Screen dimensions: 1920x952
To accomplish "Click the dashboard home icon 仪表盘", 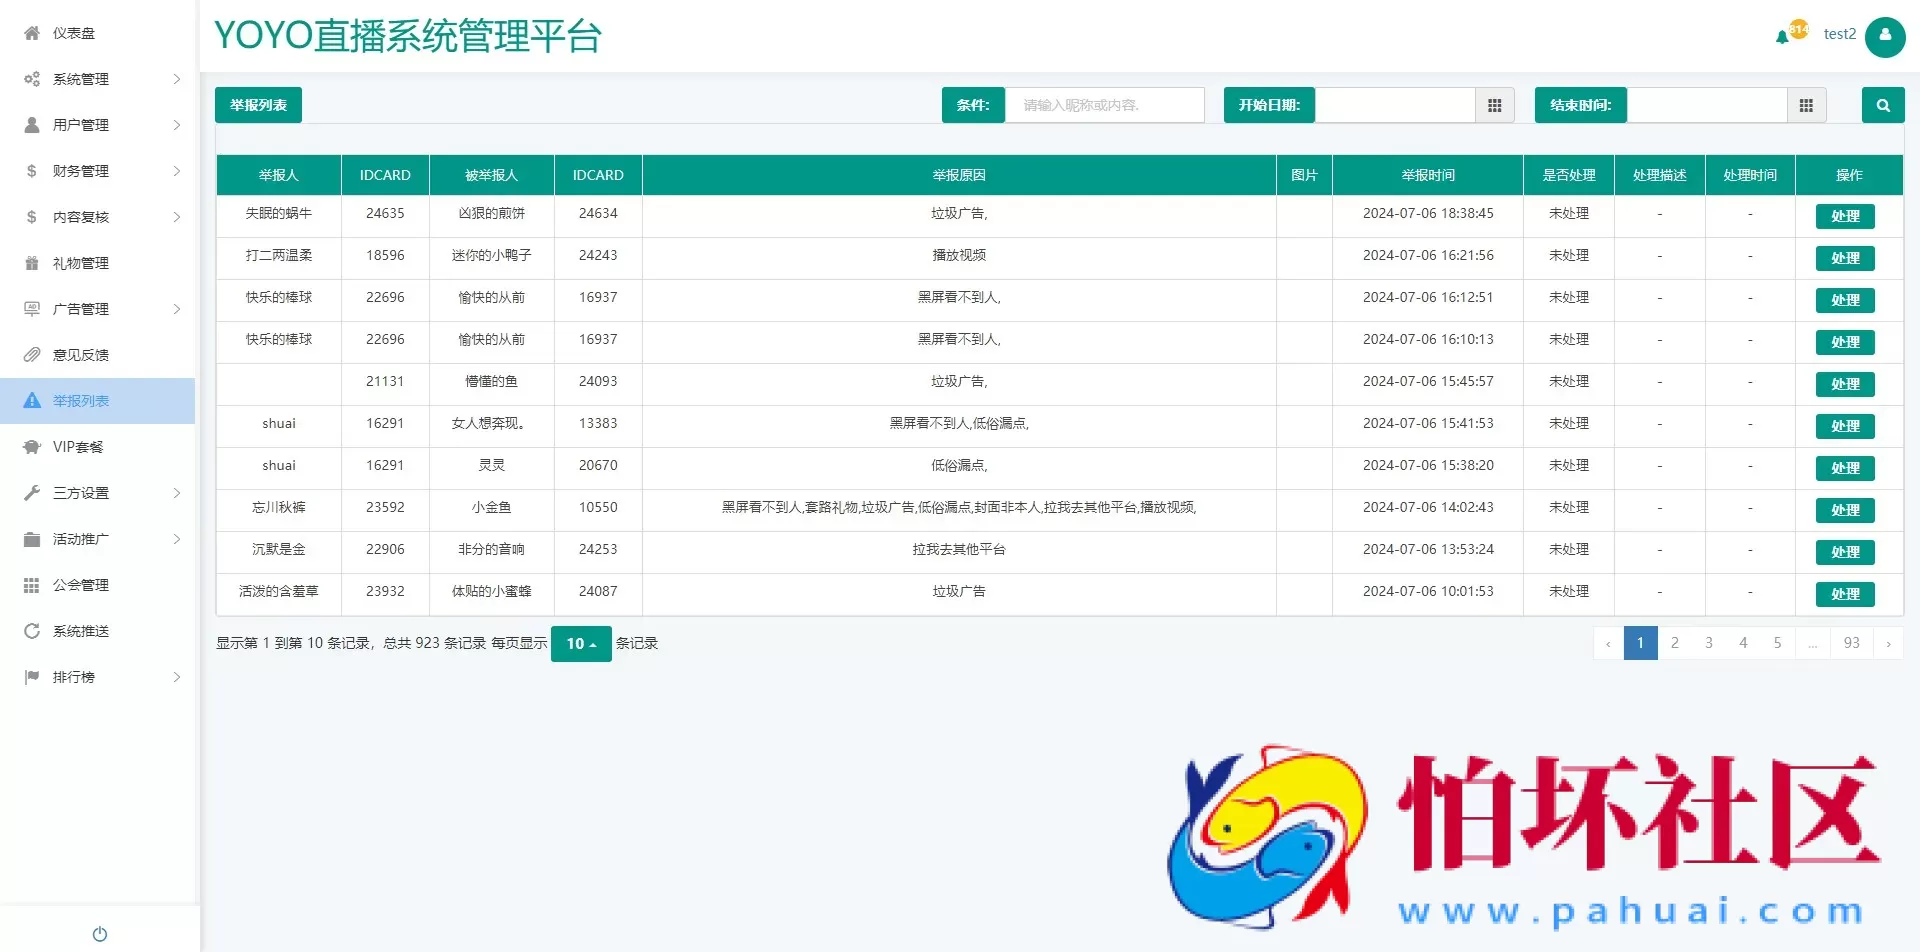I will (x=32, y=33).
